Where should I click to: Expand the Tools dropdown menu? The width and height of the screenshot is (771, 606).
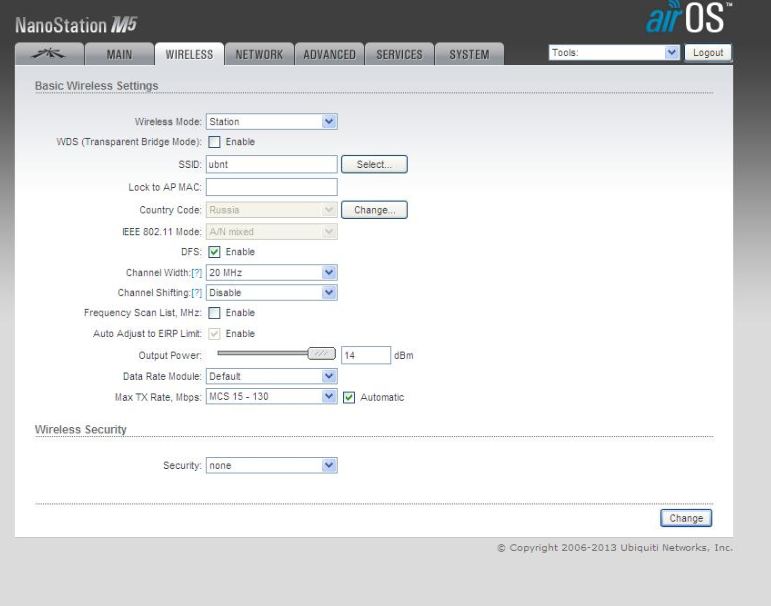[x=613, y=52]
